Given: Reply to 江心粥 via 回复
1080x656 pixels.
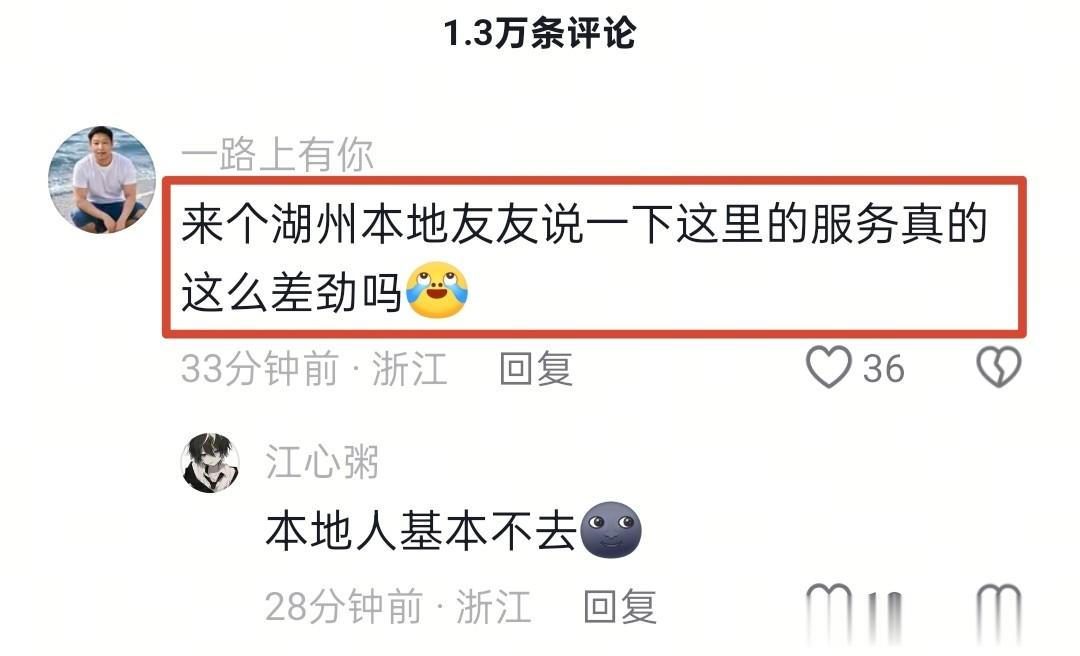Looking at the screenshot, I should pyautogui.click(x=620, y=607).
